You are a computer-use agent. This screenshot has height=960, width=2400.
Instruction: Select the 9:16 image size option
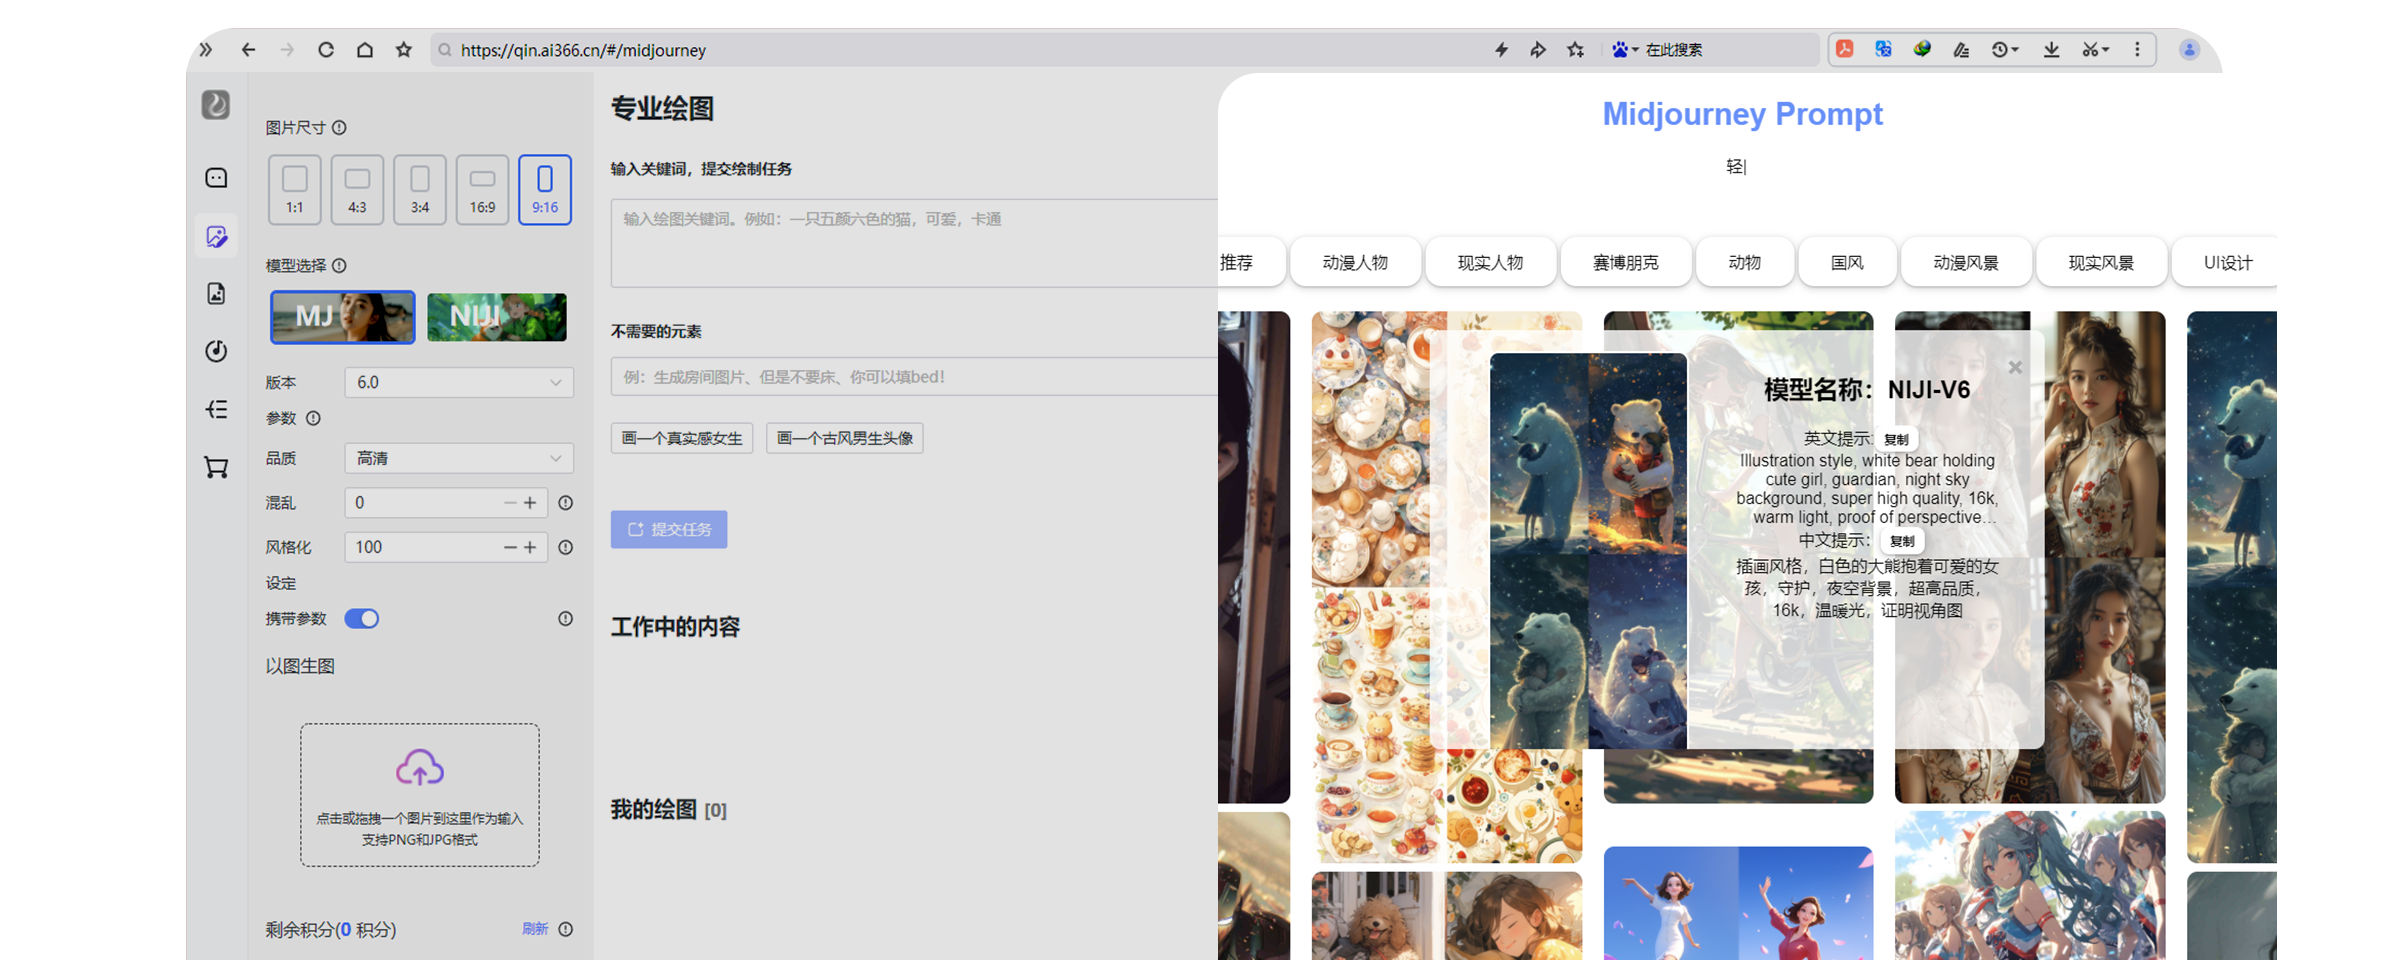click(545, 190)
